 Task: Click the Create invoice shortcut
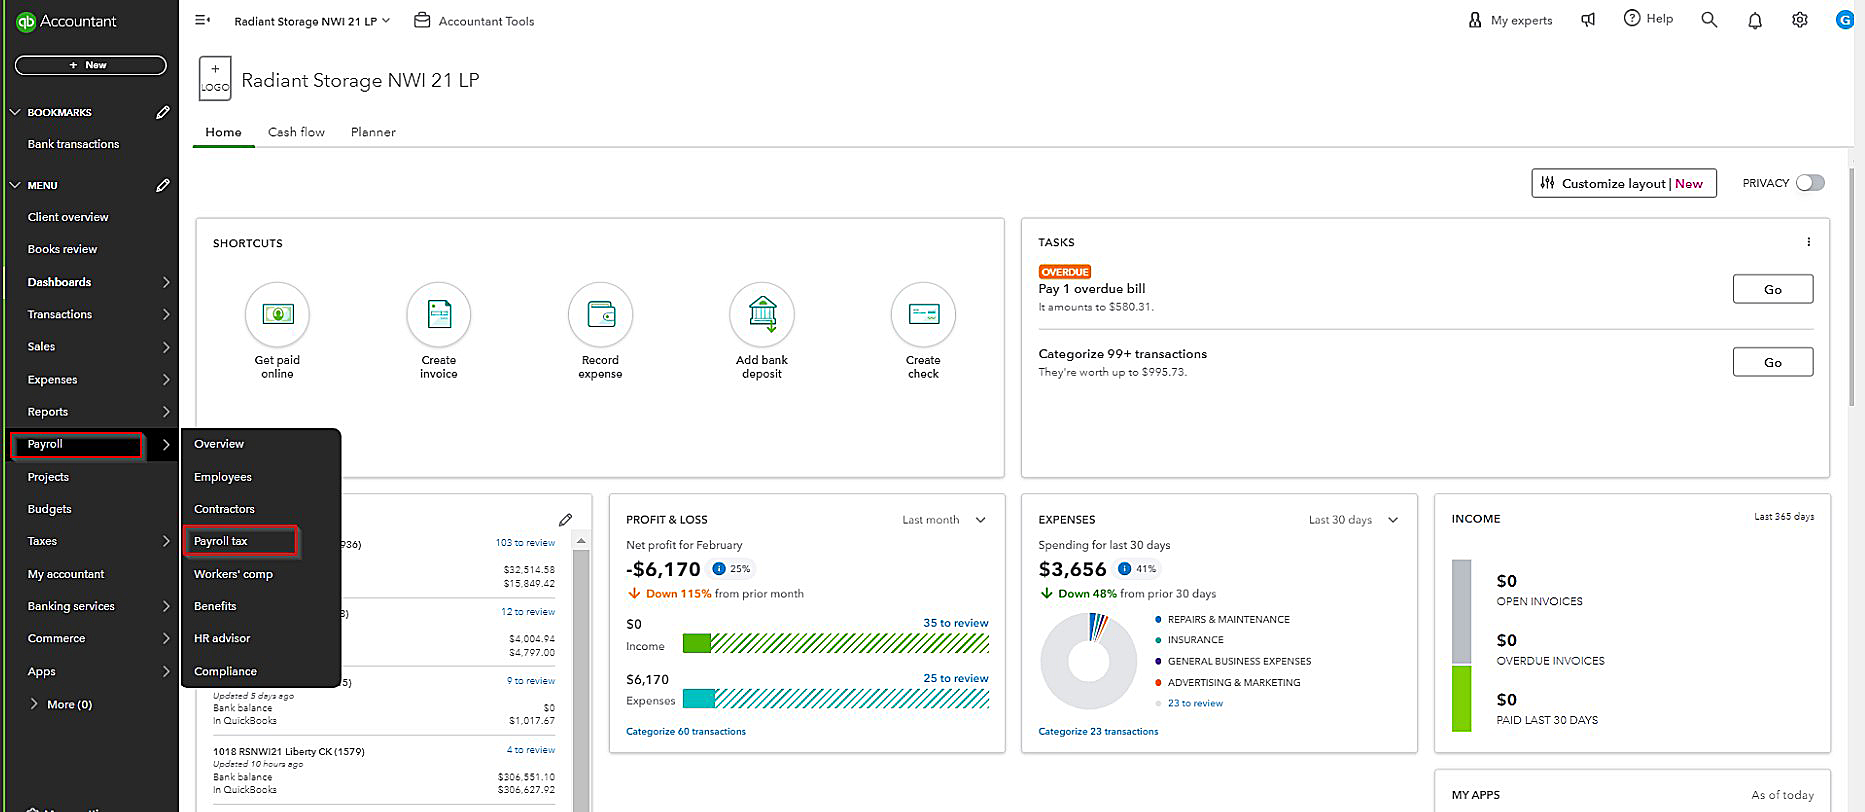439,331
